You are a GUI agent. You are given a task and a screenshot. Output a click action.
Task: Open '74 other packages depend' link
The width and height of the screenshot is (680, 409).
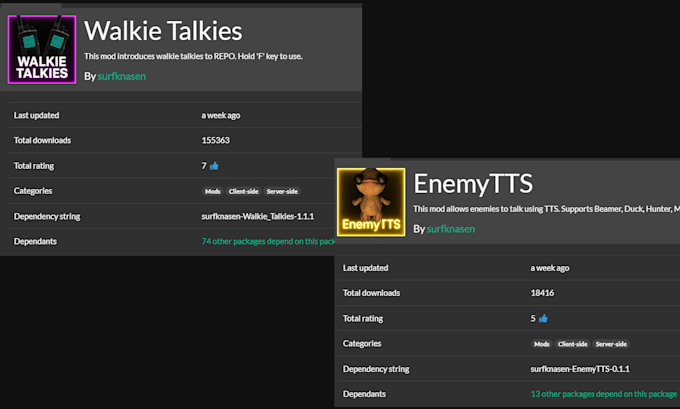click(x=268, y=242)
